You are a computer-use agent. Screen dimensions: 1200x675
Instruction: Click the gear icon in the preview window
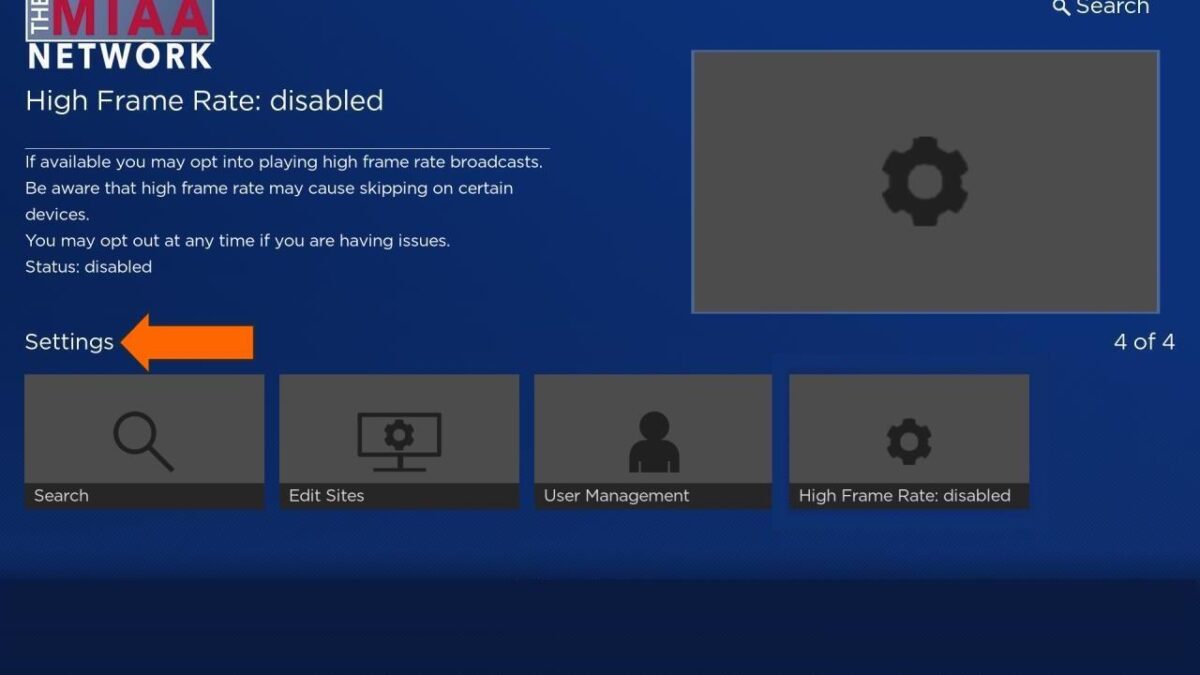point(925,182)
